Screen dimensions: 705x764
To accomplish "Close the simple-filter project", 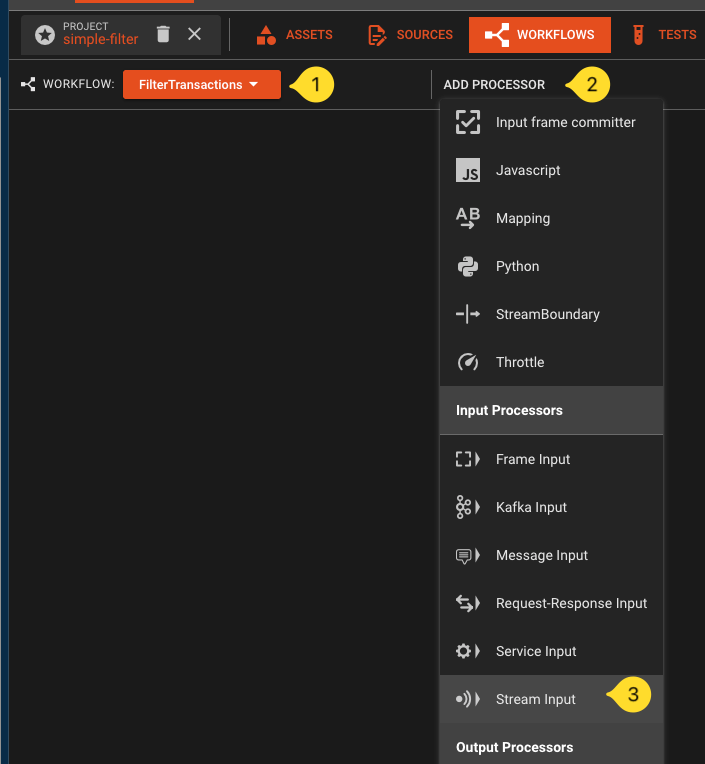I will coord(195,34).
